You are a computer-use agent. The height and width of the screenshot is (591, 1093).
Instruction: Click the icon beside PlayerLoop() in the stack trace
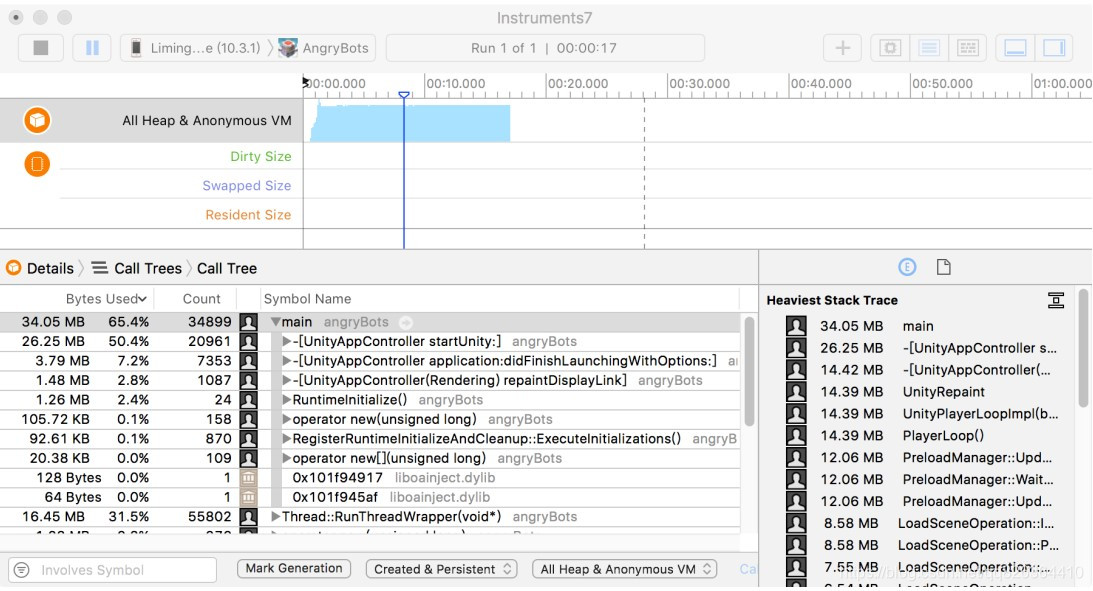coord(796,436)
